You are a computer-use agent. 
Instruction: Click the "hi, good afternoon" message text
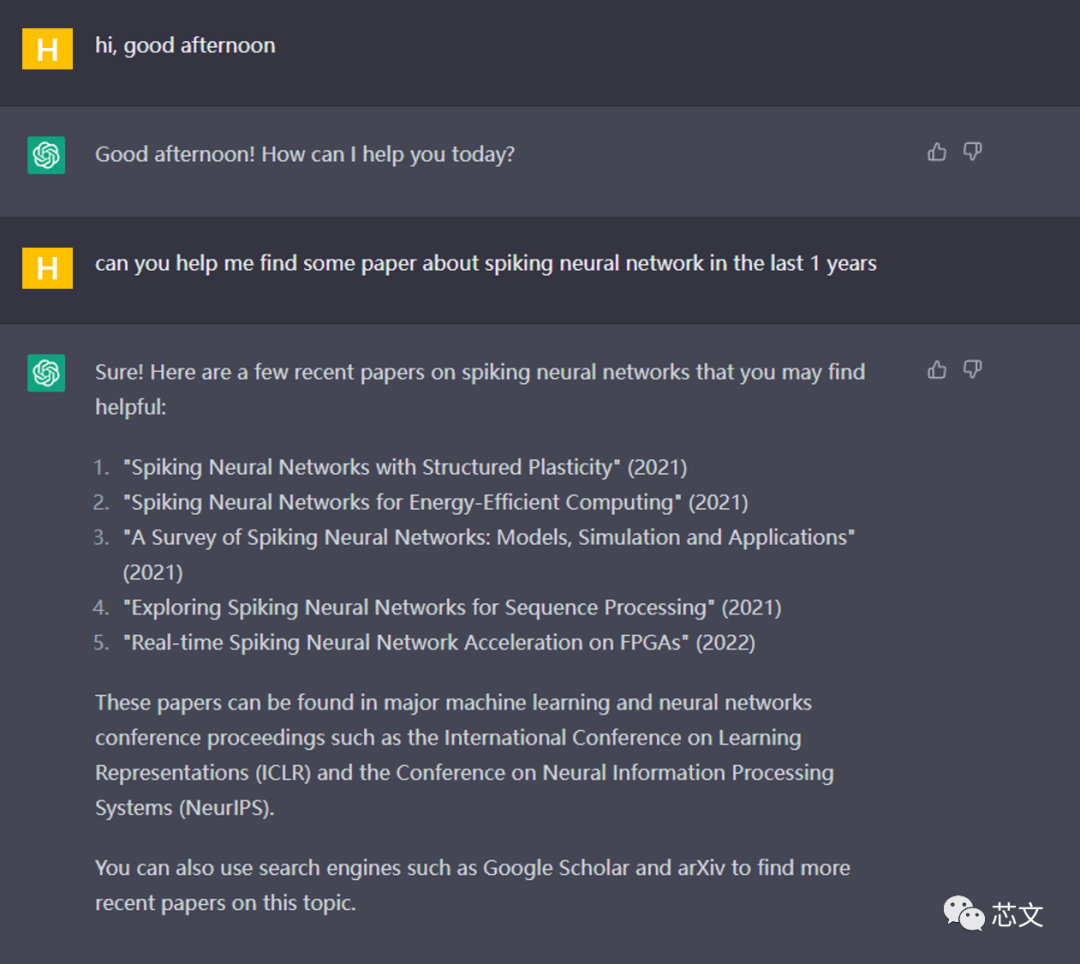pyautogui.click(x=185, y=46)
